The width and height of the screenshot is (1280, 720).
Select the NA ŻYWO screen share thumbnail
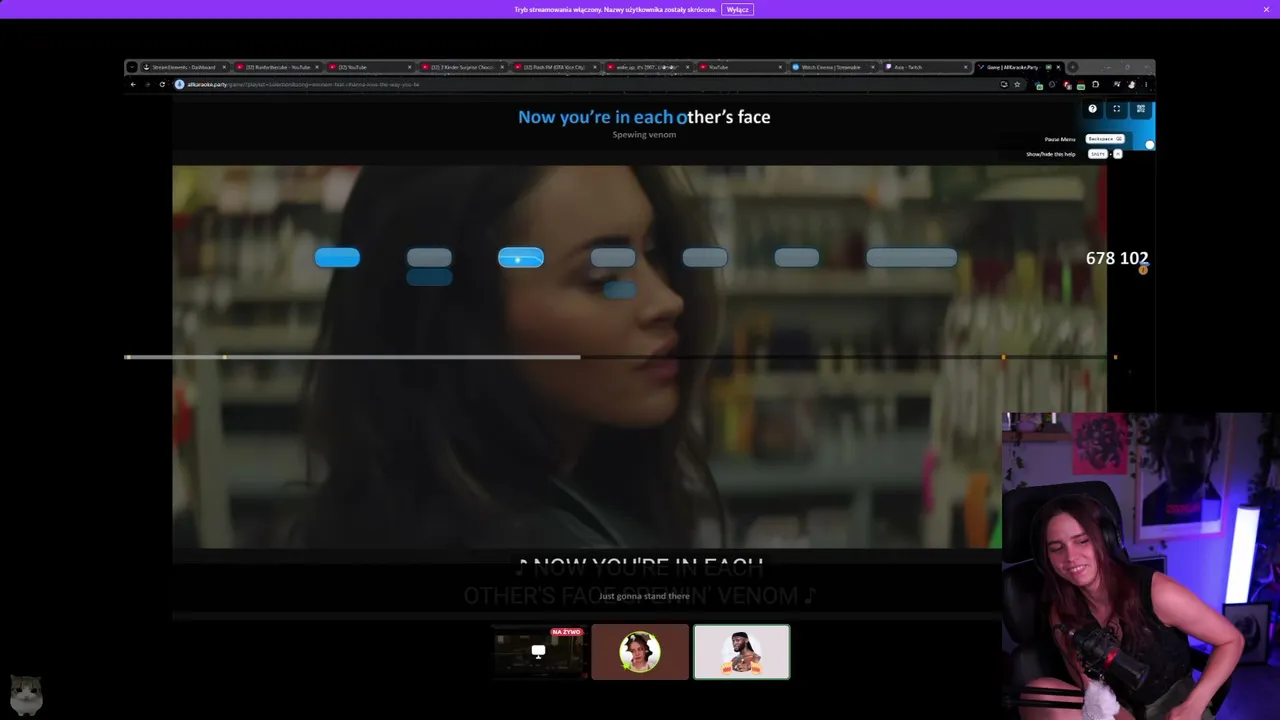(x=539, y=651)
